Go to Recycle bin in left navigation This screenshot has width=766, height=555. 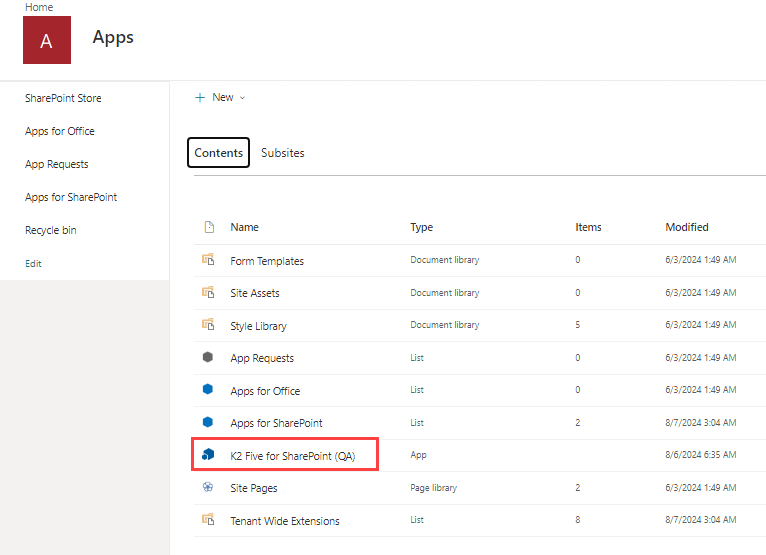pyautogui.click(x=50, y=230)
